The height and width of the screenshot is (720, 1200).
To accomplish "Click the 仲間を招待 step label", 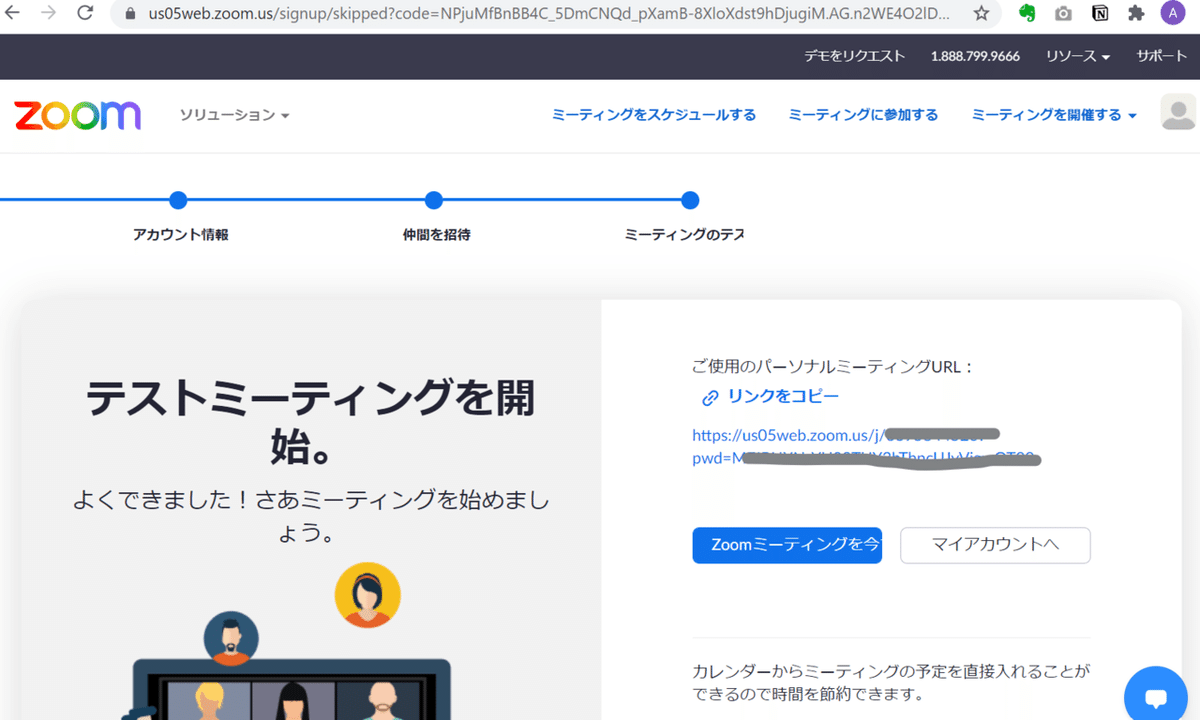I will coord(437,235).
